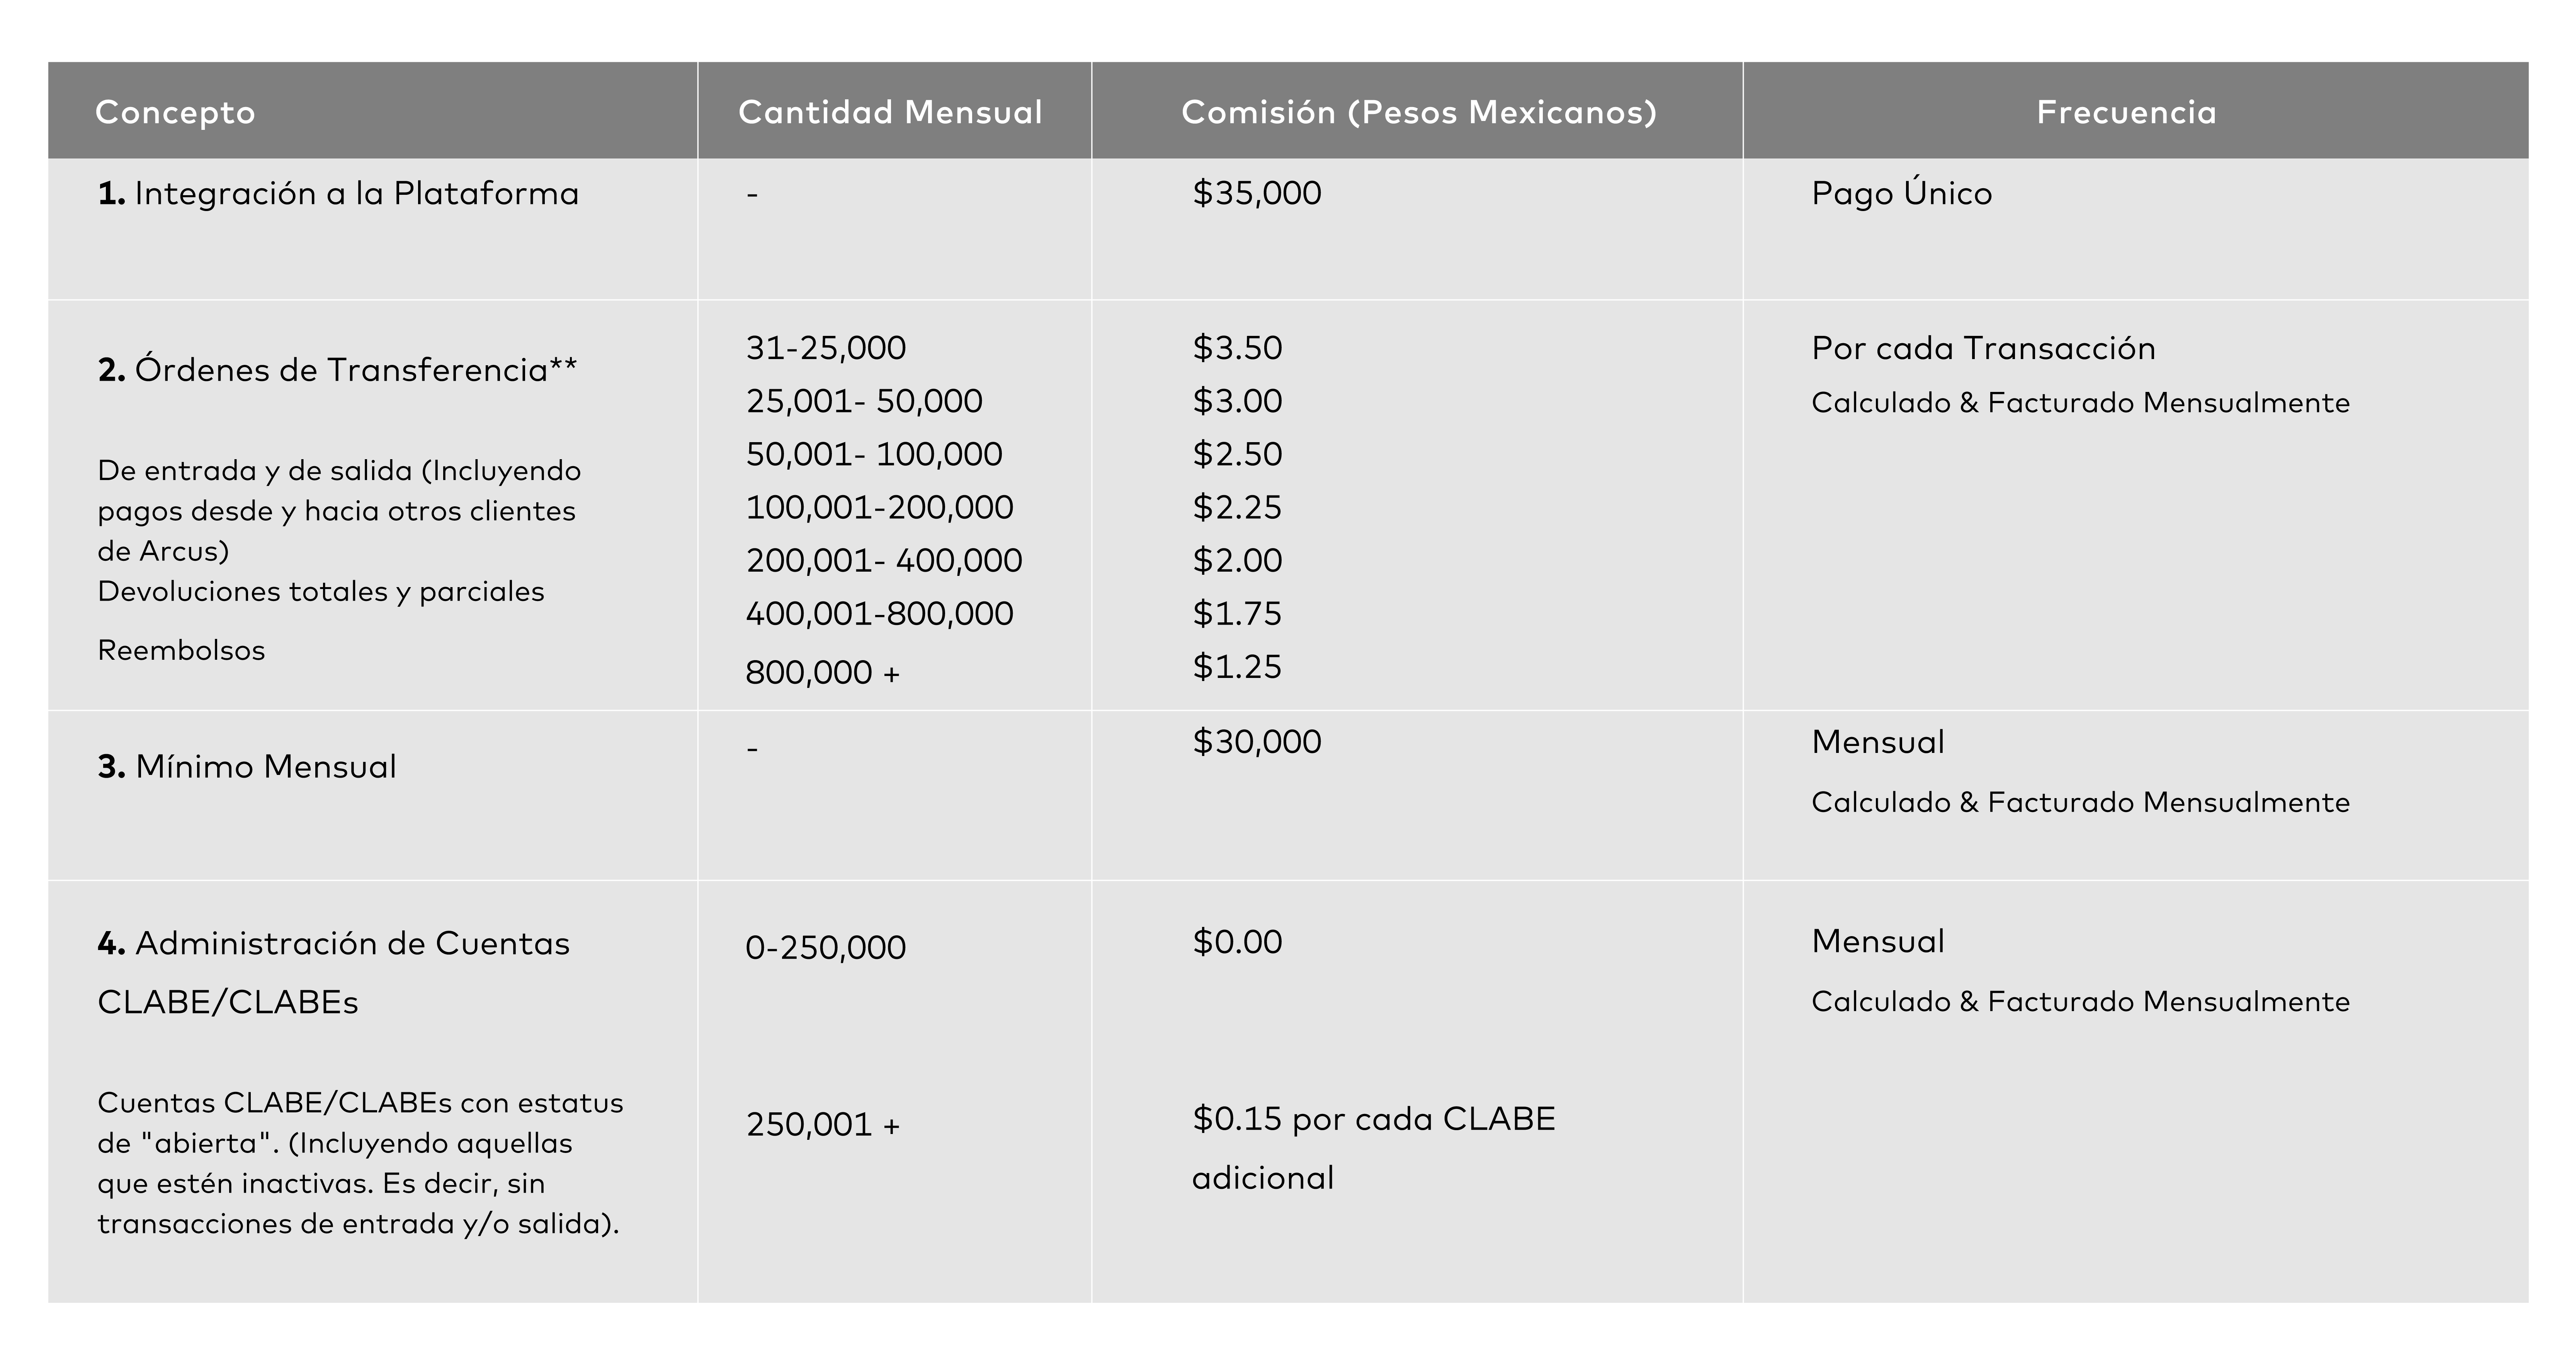Viewport: 2576px width, 1369px height.
Task: Select the 100,001-200,000 quantity range
Action: coord(879,507)
